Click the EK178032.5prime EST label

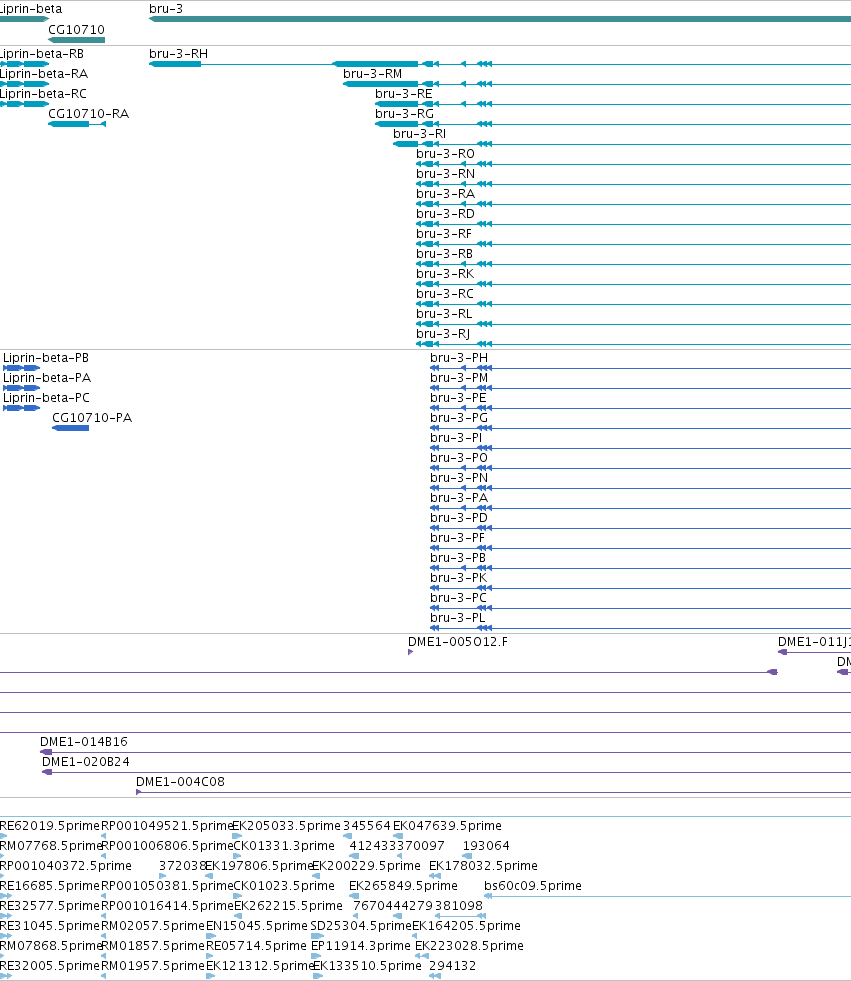483,866
